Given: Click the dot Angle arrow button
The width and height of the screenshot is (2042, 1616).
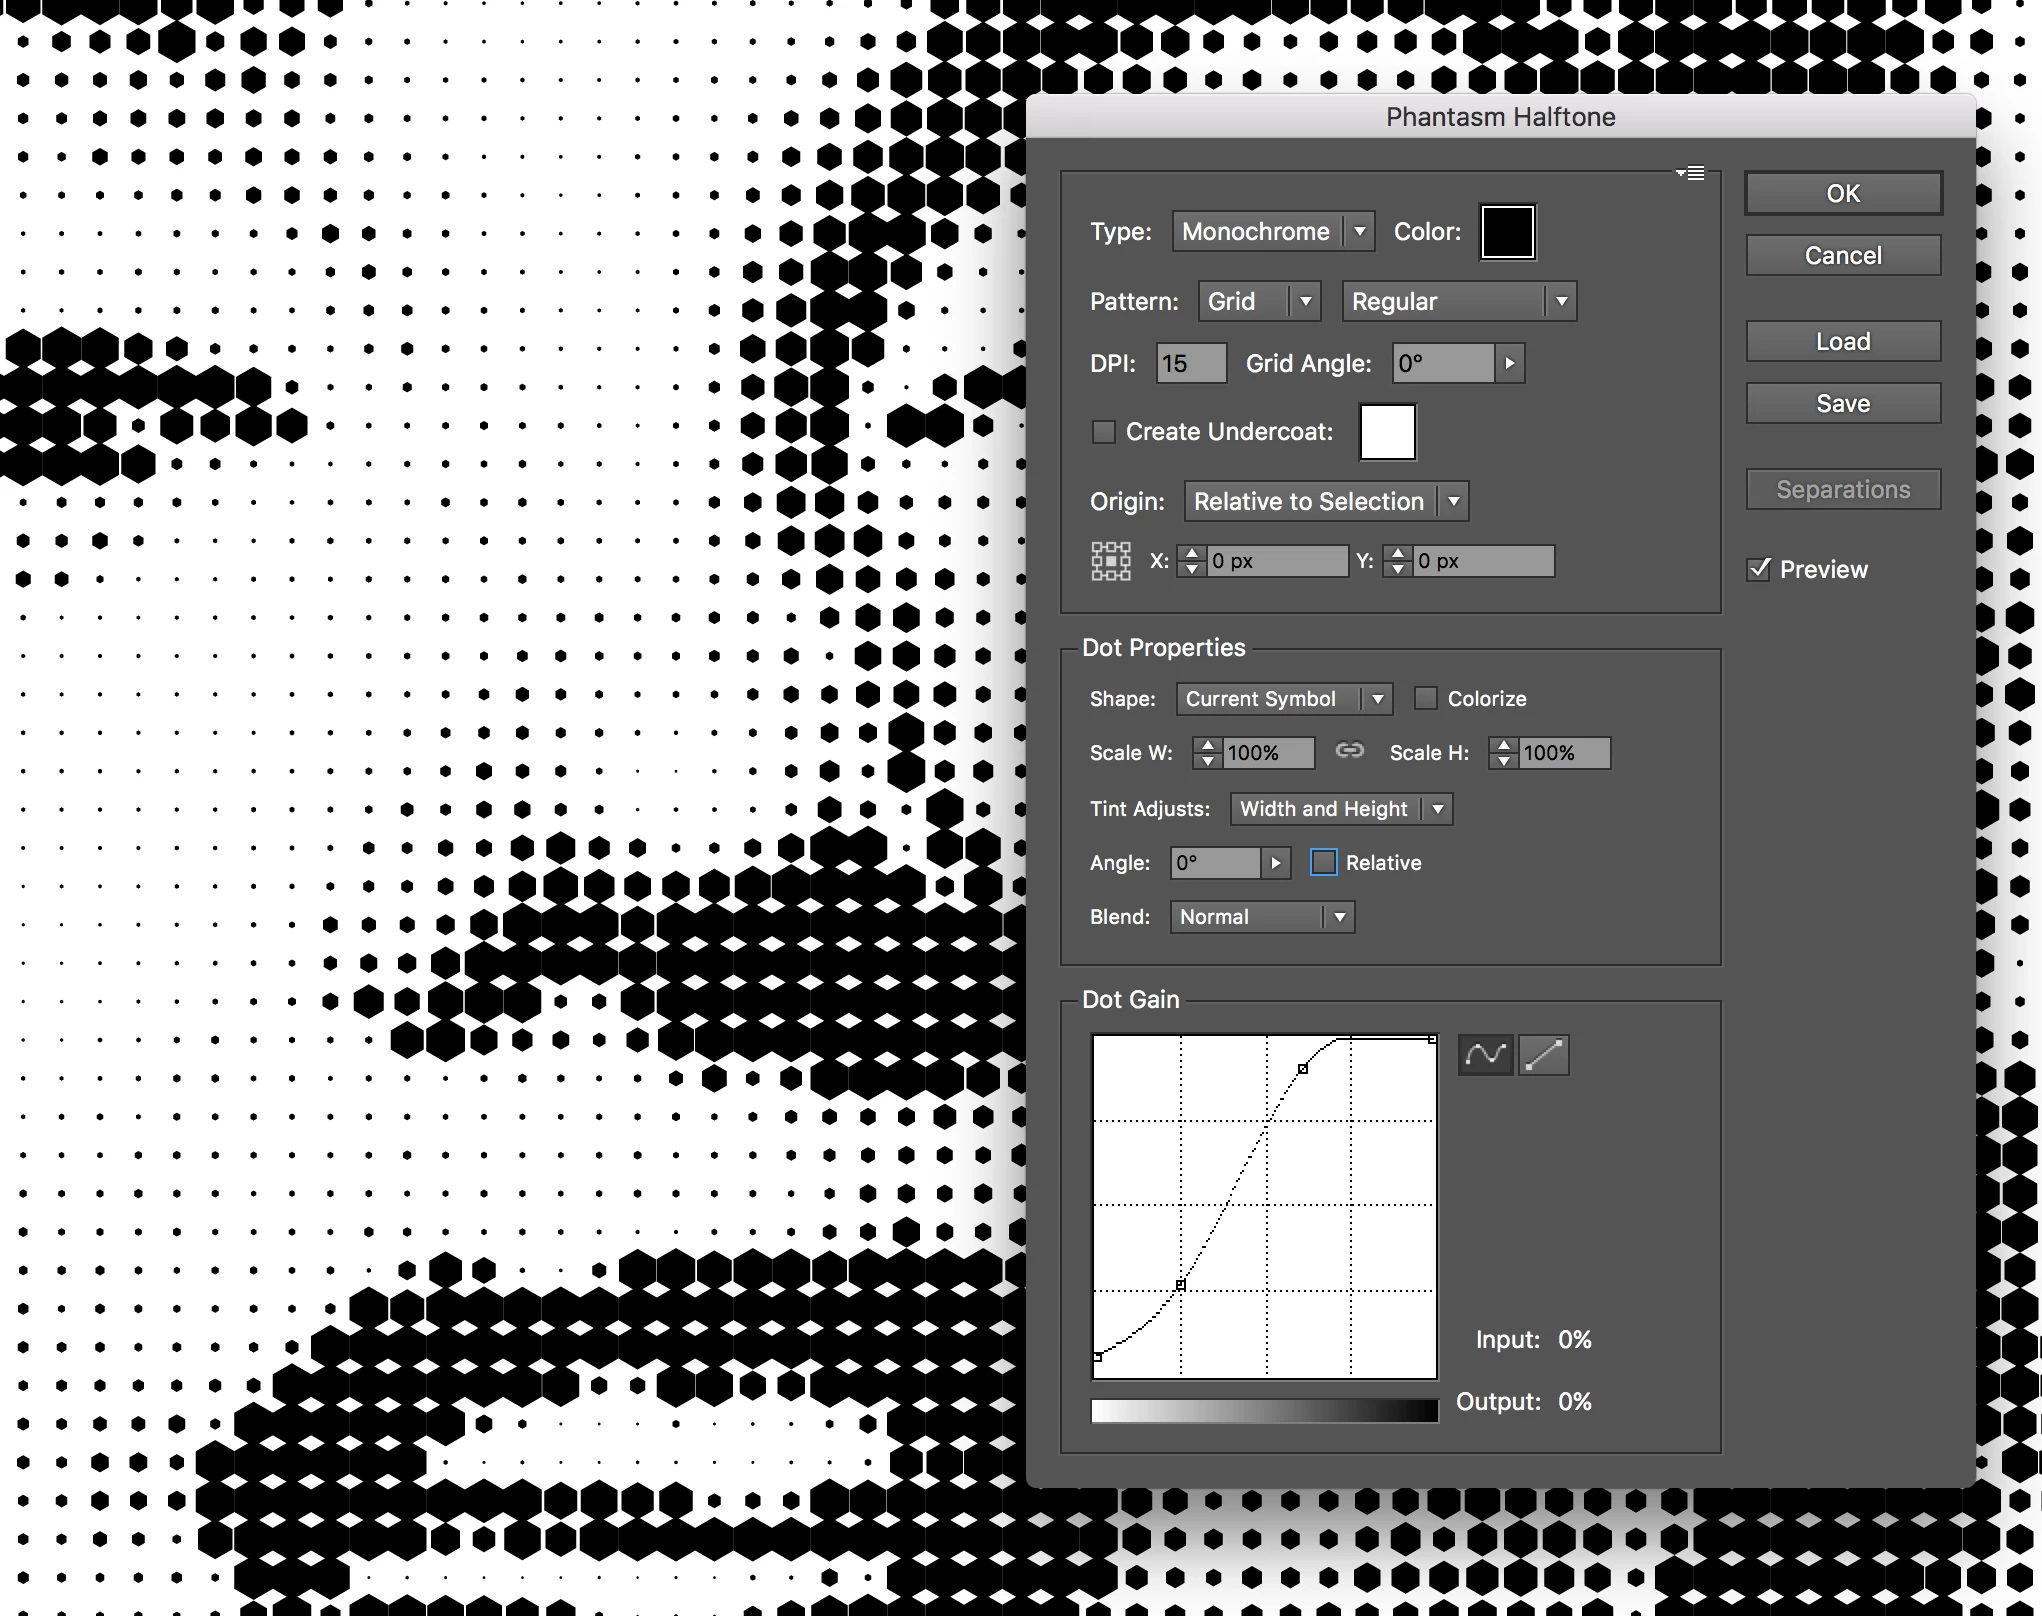Looking at the screenshot, I should (1275, 863).
